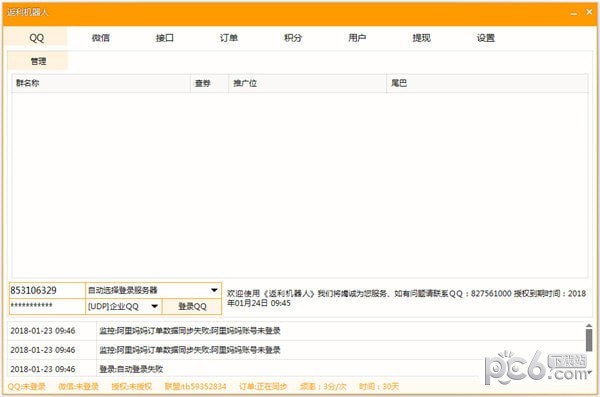Click the 频率：3分/次 status text
The width and height of the screenshot is (600, 397).
(x=323, y=387)
